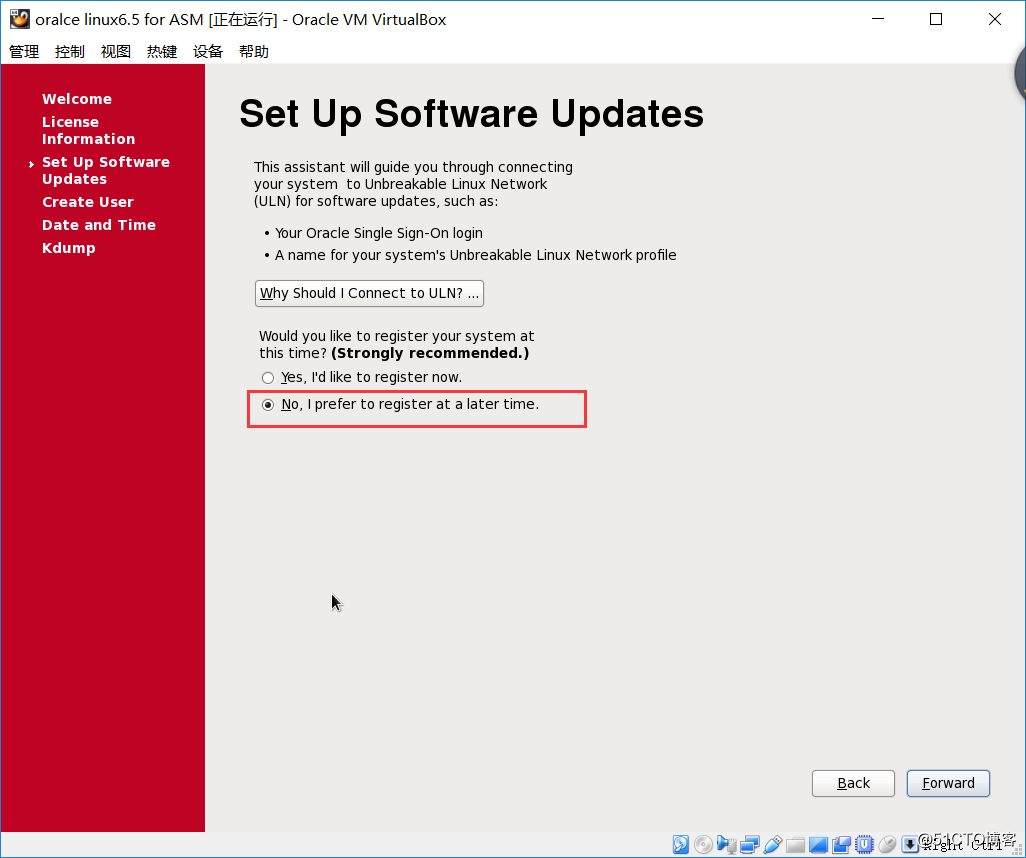The width and height of the screenshot is (1026, 858).
Task: Open the 帮助 menu
Action: pyautogui.click(x=254, y=51)
